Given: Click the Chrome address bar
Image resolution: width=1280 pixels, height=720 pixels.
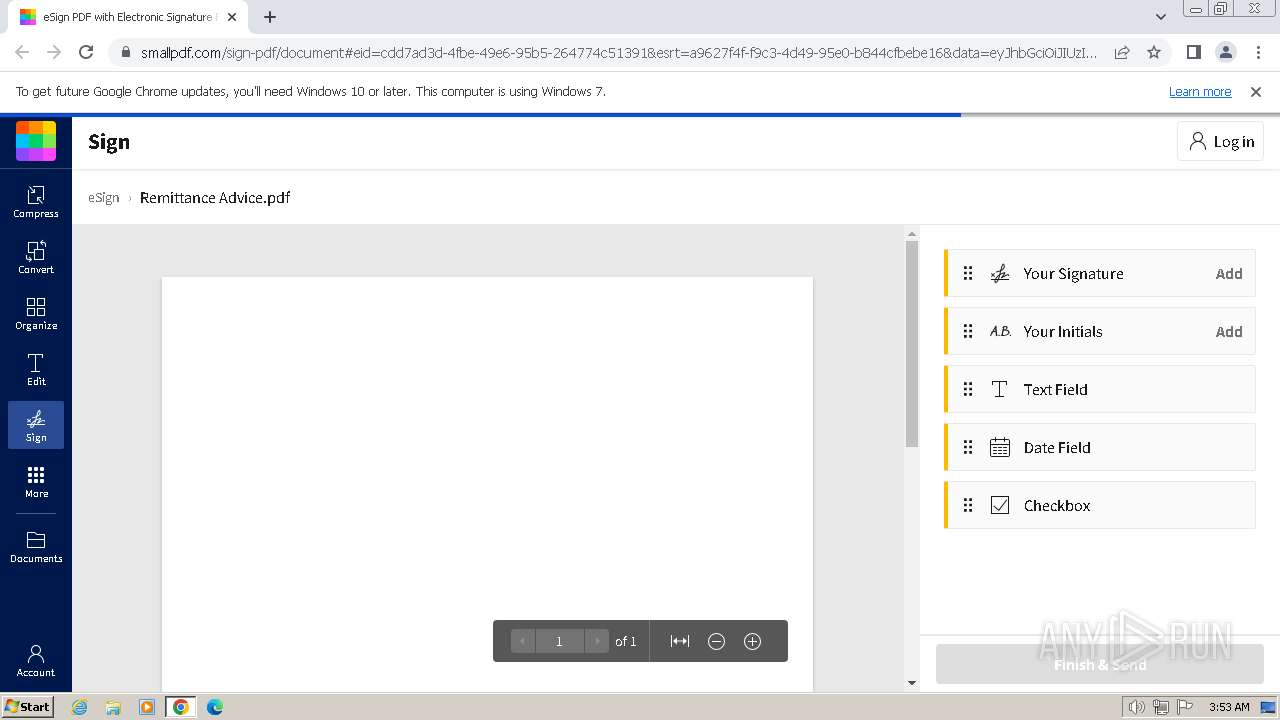Looking at the screenshot, I should 618,52.
